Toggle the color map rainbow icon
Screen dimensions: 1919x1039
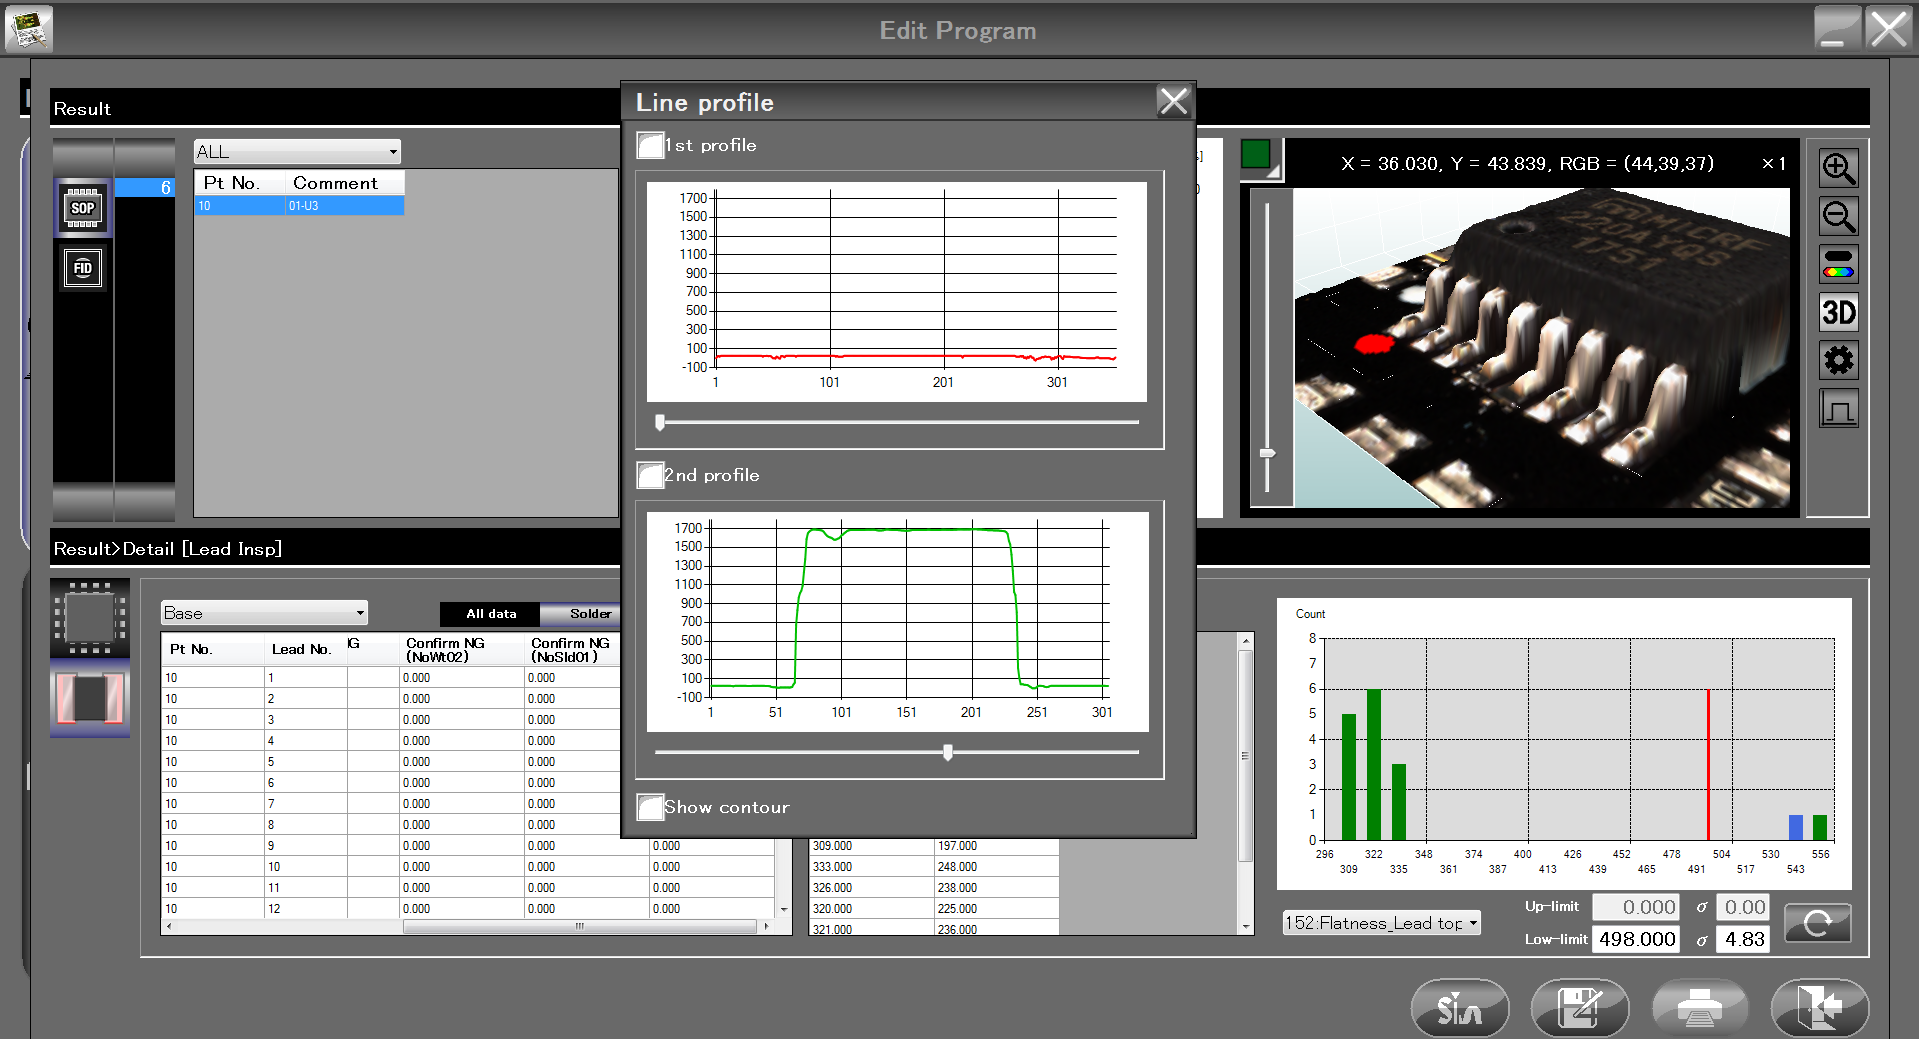click(x=1838, y=265)
